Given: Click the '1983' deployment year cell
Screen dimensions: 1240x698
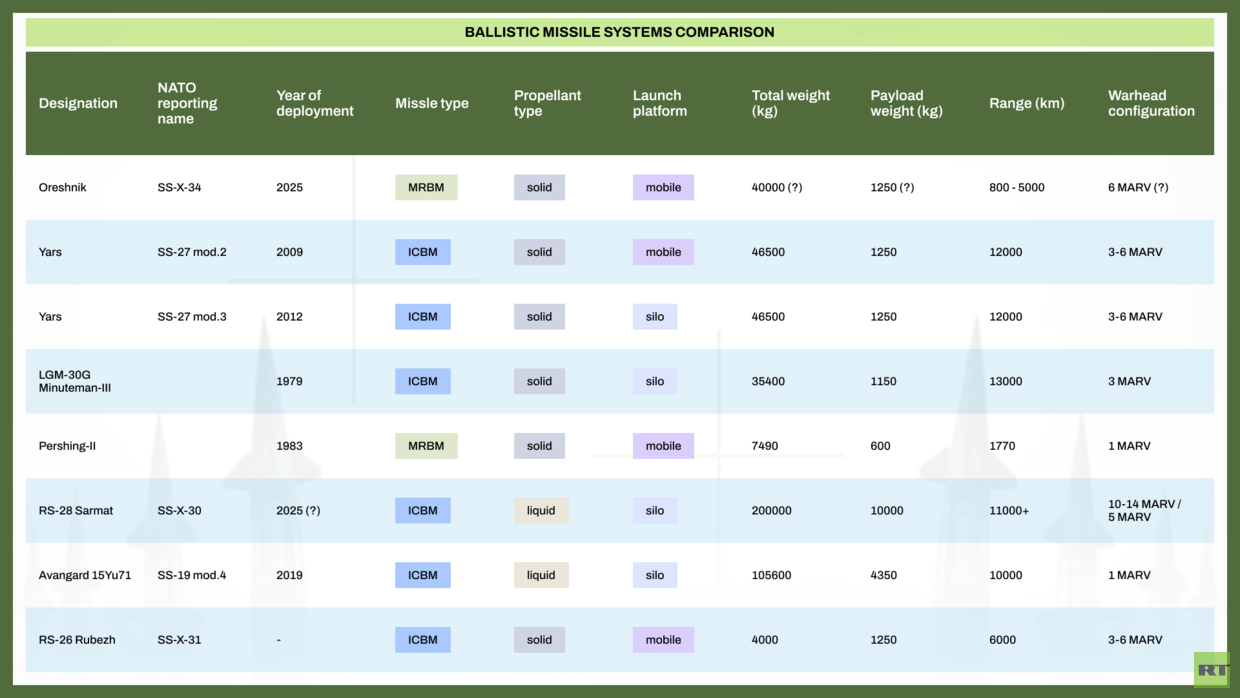Looking at the screenshot, I should (x=289, y=446).
